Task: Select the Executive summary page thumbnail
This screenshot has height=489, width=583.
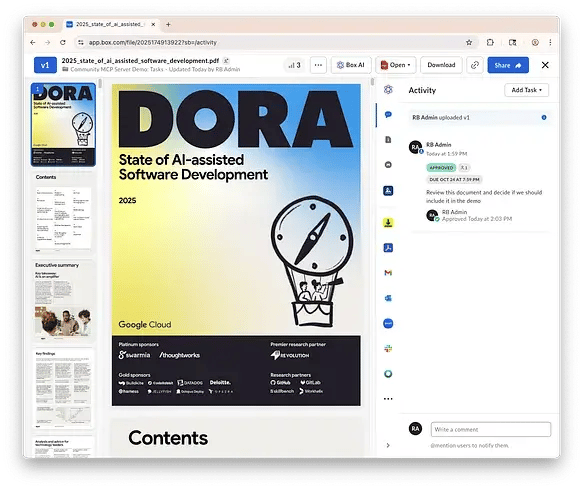Action: [63, 300]
